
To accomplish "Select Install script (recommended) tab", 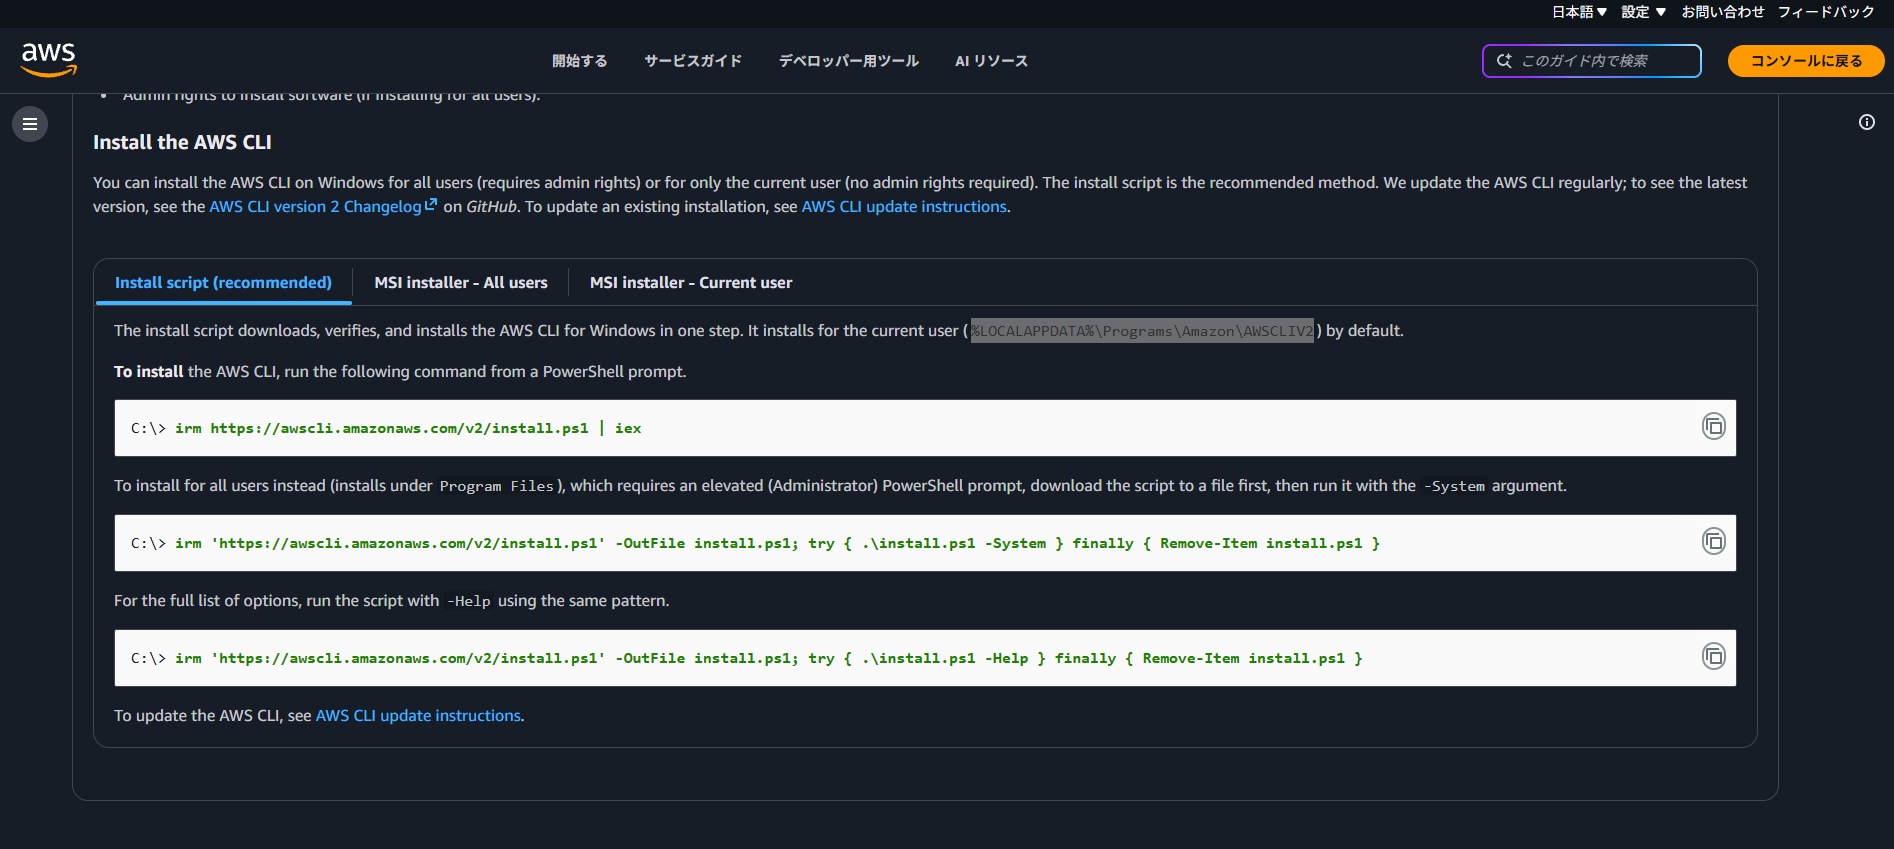I will (x=223, y=283).
